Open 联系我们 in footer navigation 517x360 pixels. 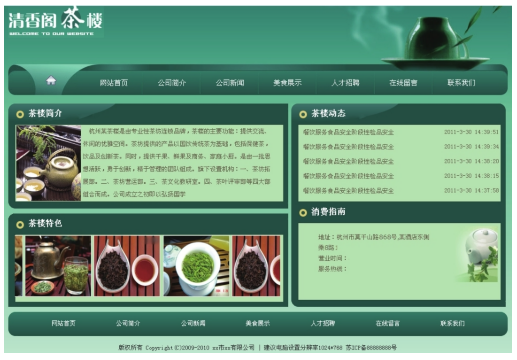pyautogui.click(x=452, y=323)
